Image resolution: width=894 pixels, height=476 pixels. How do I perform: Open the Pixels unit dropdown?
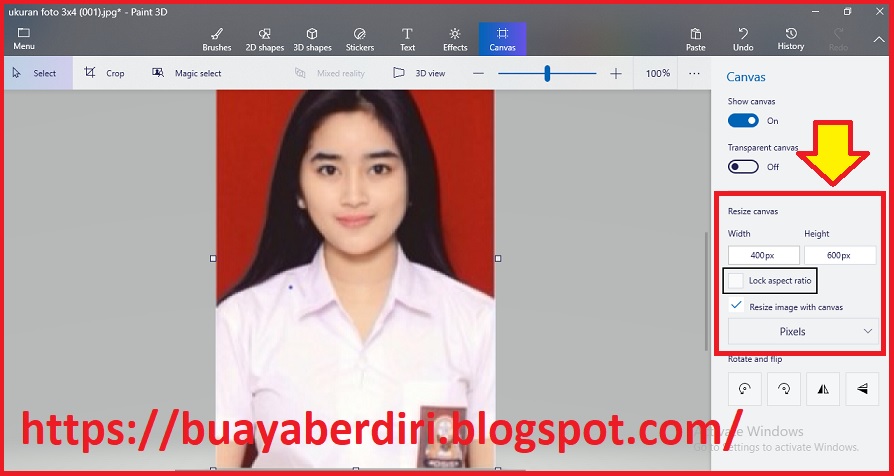803,331
